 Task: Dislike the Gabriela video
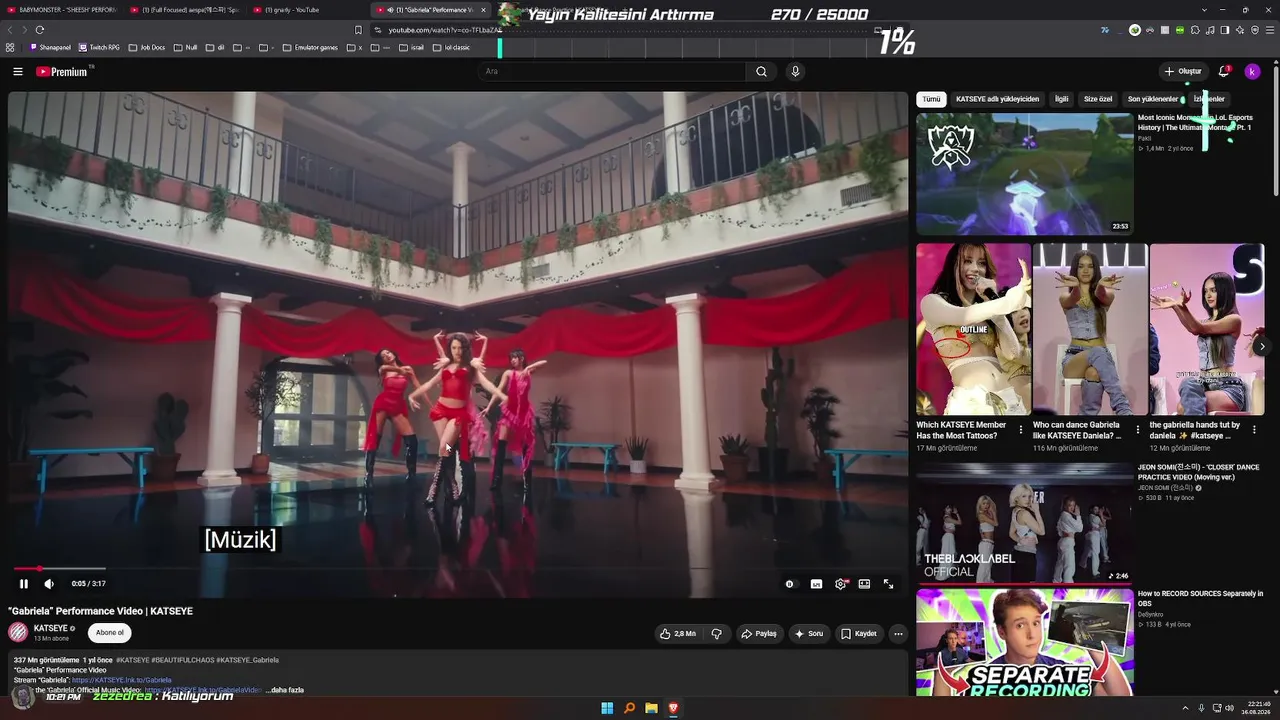click(716, 633)
